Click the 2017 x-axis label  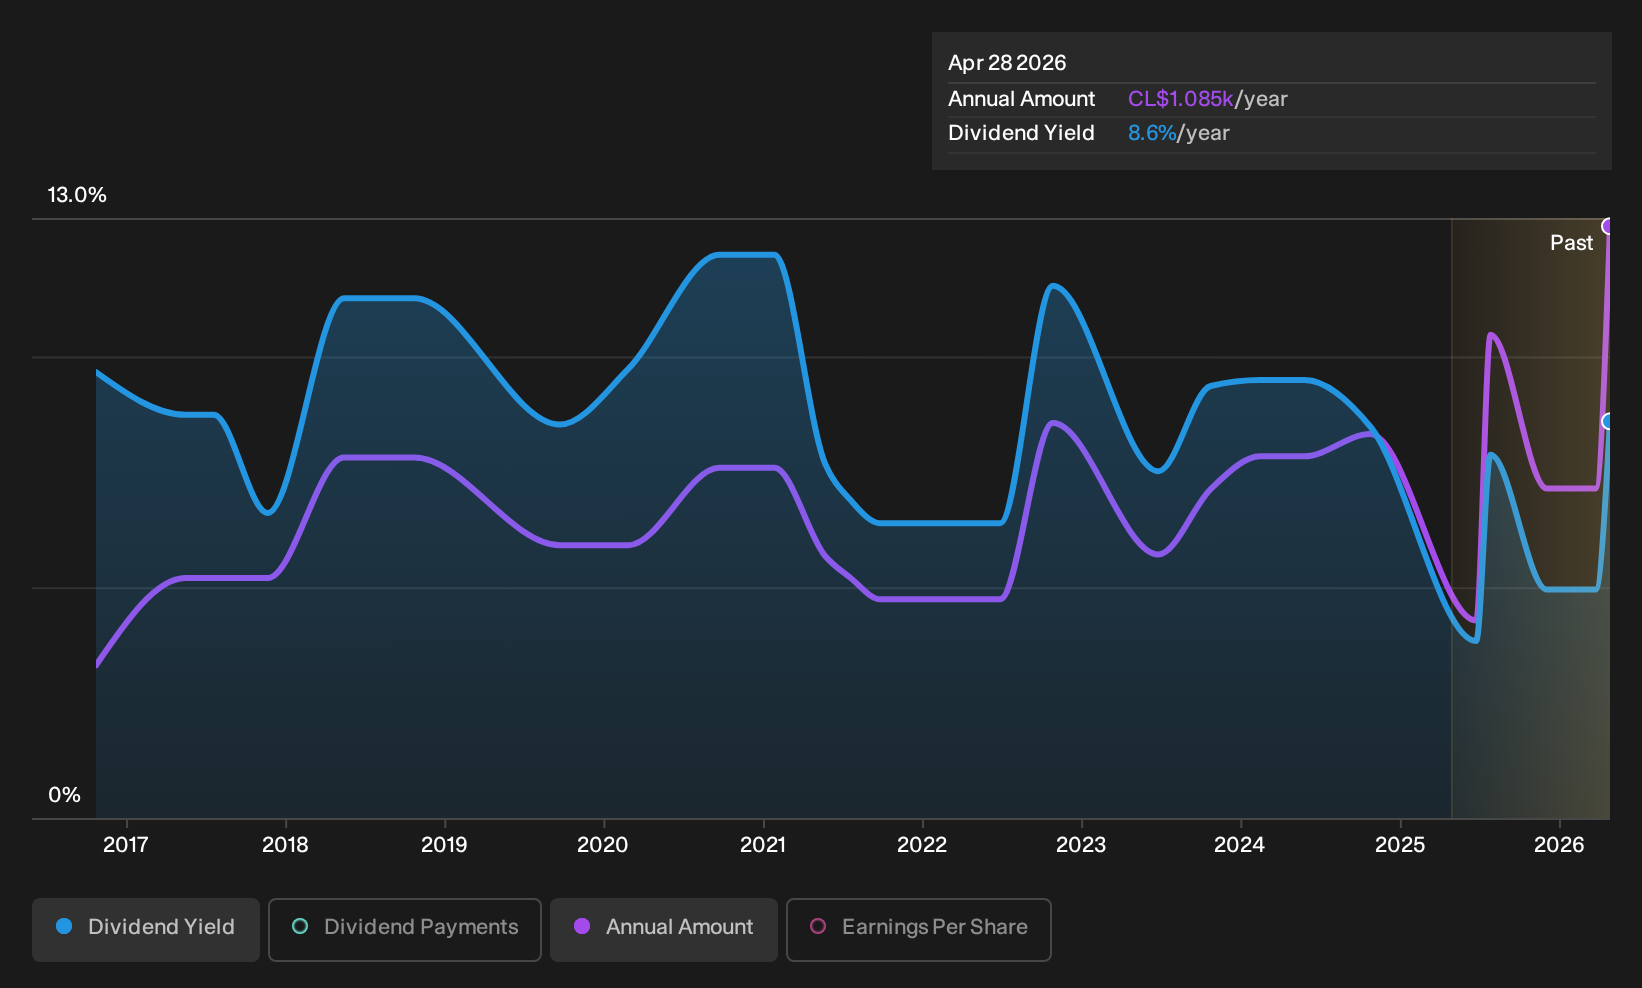click(x=126, y=845)
